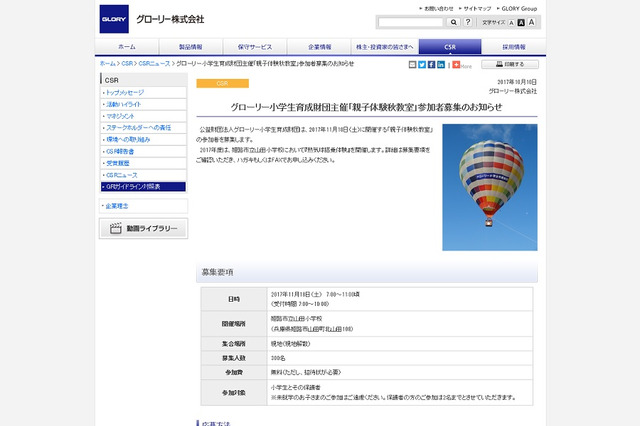Open マネジメント in sidebar
The height and width of the screenshot is (426, 640).
[x=143, y=116]
